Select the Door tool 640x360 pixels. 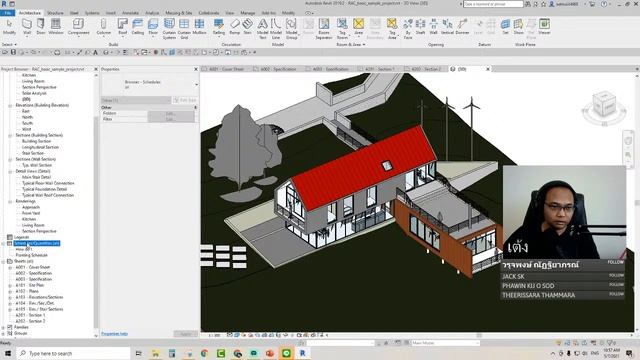(41, 27)
